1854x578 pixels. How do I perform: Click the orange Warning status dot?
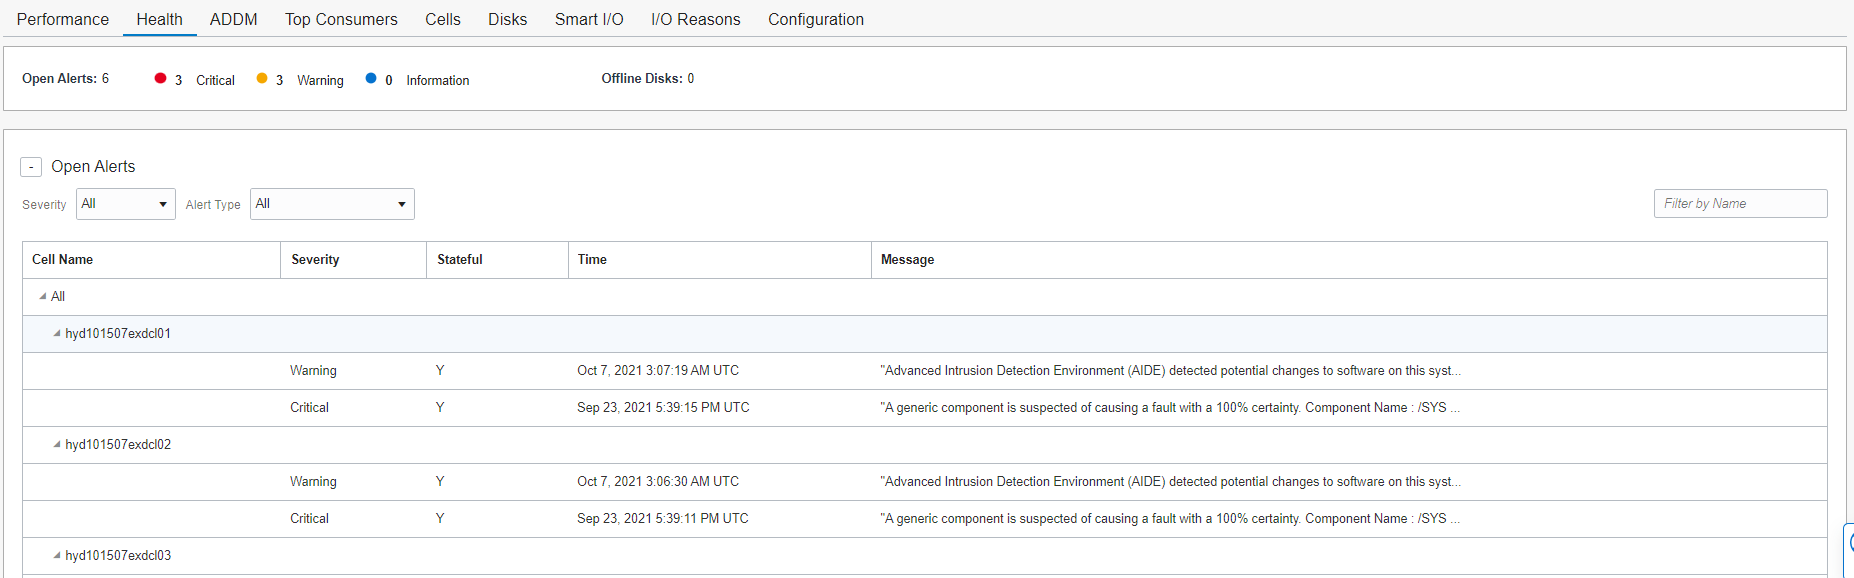(262, 78)
